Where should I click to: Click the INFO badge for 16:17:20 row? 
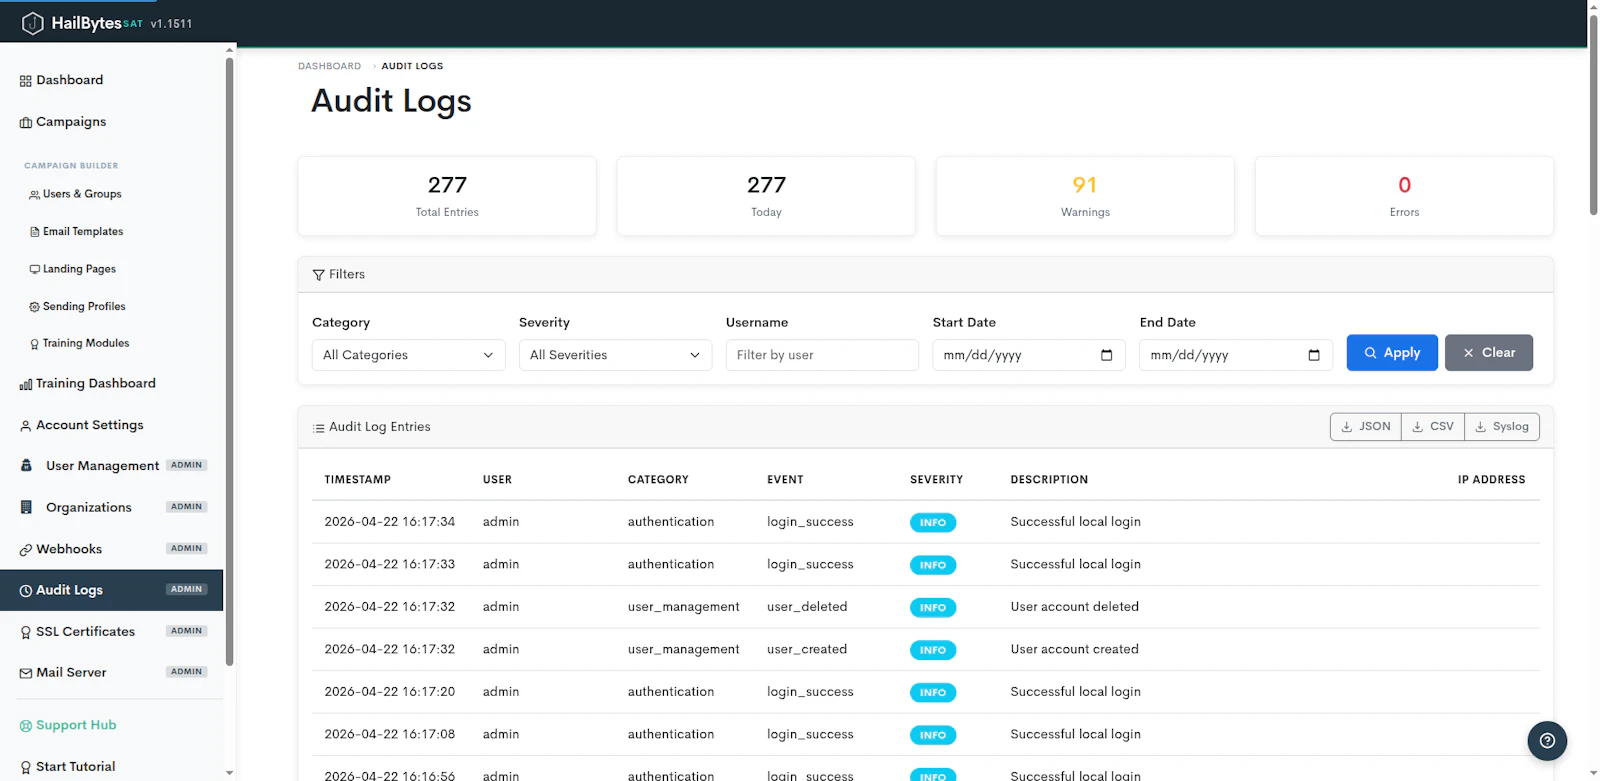[x=933, y=692]
